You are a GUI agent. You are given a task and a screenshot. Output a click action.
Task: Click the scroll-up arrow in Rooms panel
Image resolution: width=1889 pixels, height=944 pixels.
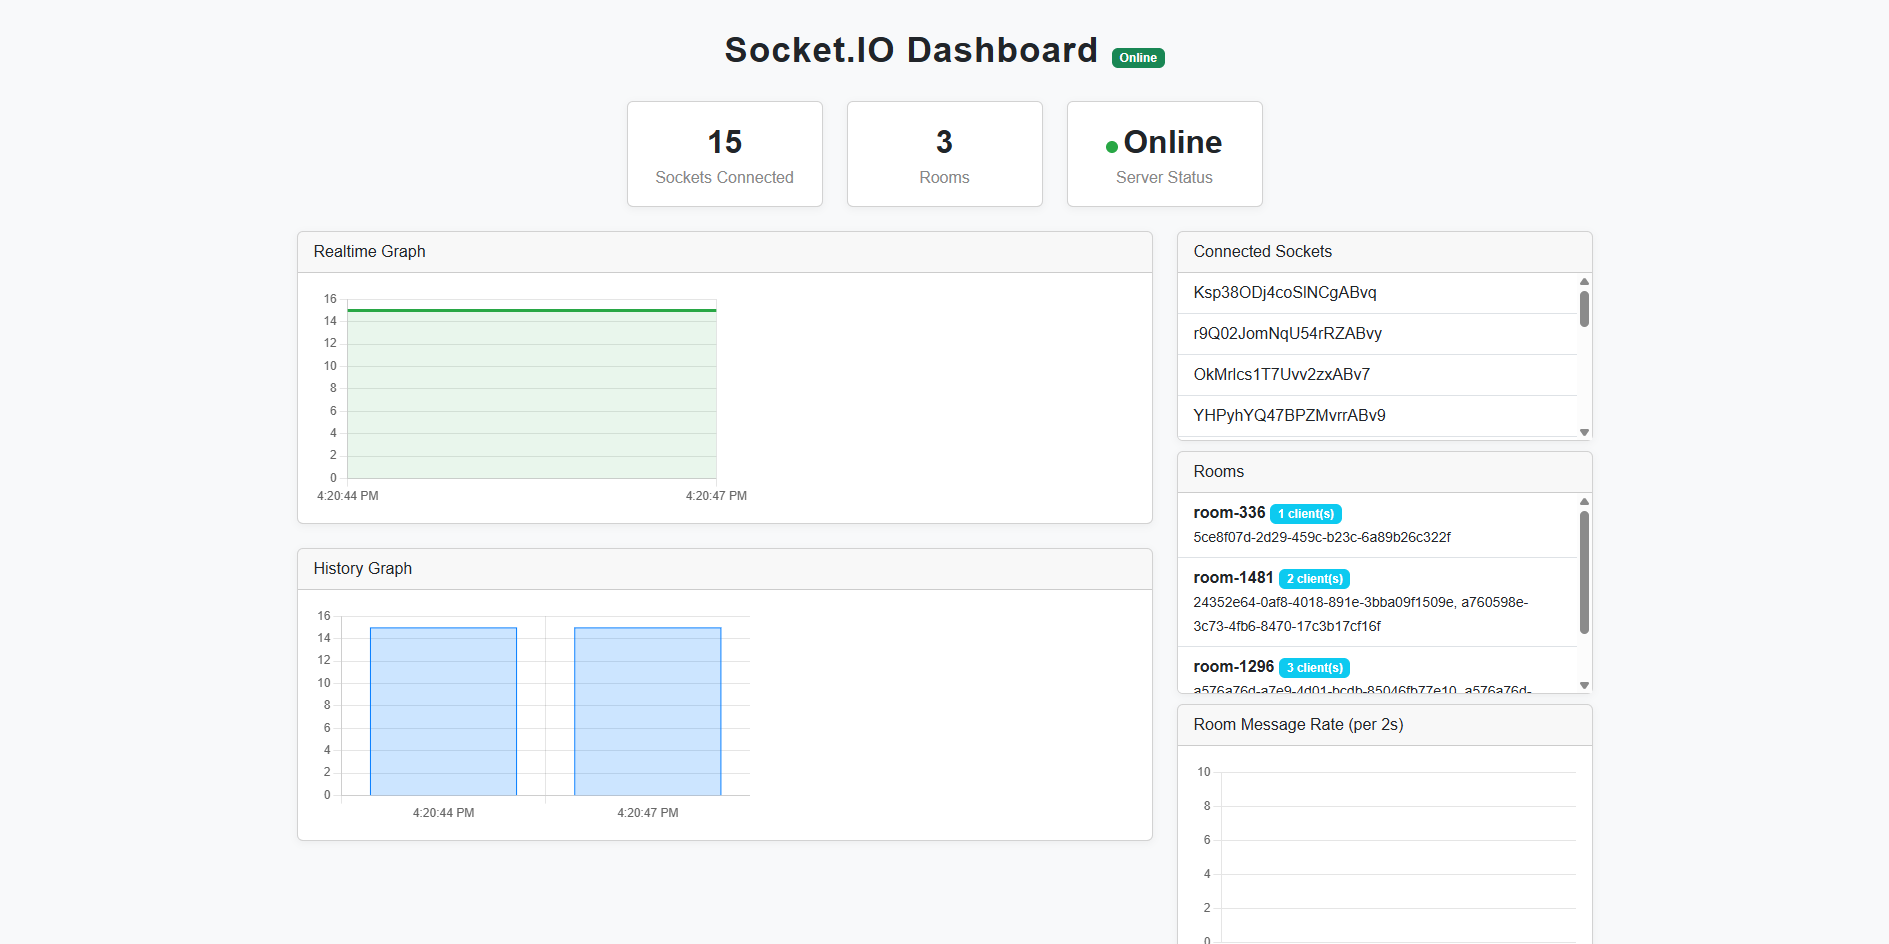pyautogui.click(x=1583, y=503)
